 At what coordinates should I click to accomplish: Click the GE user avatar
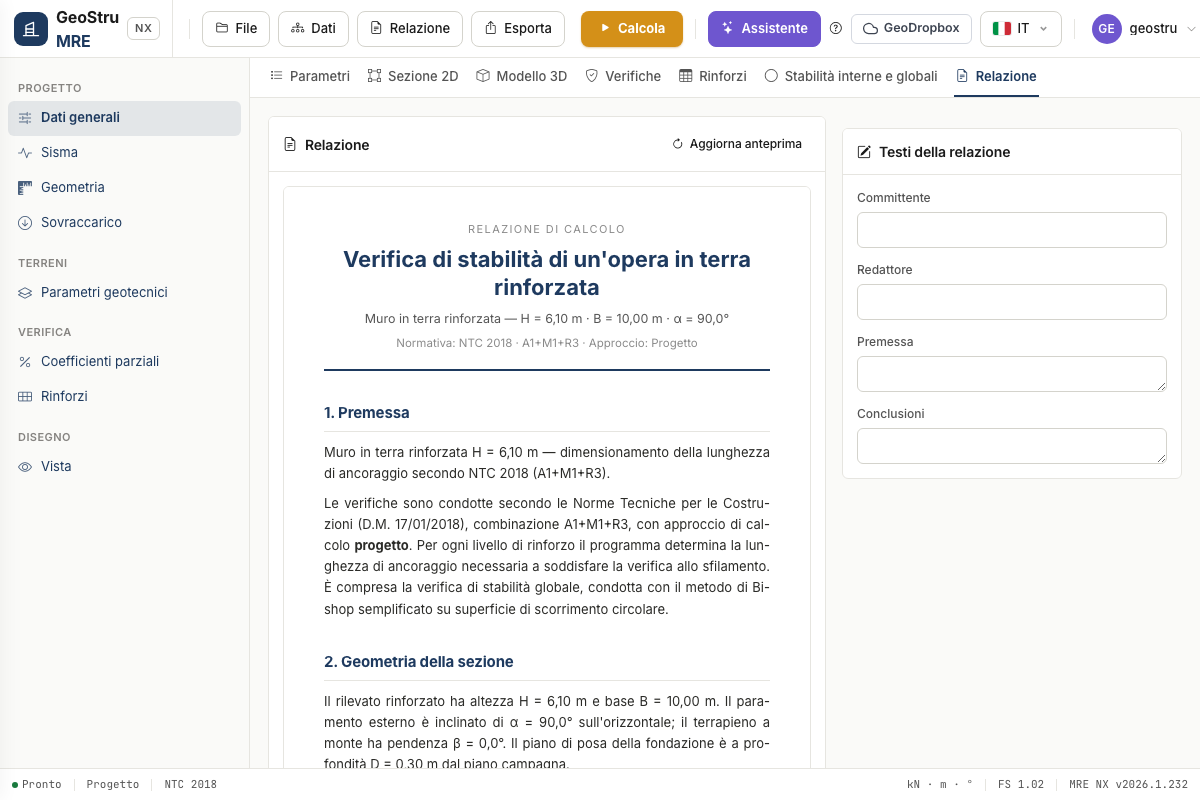[x=1106, y=29]
